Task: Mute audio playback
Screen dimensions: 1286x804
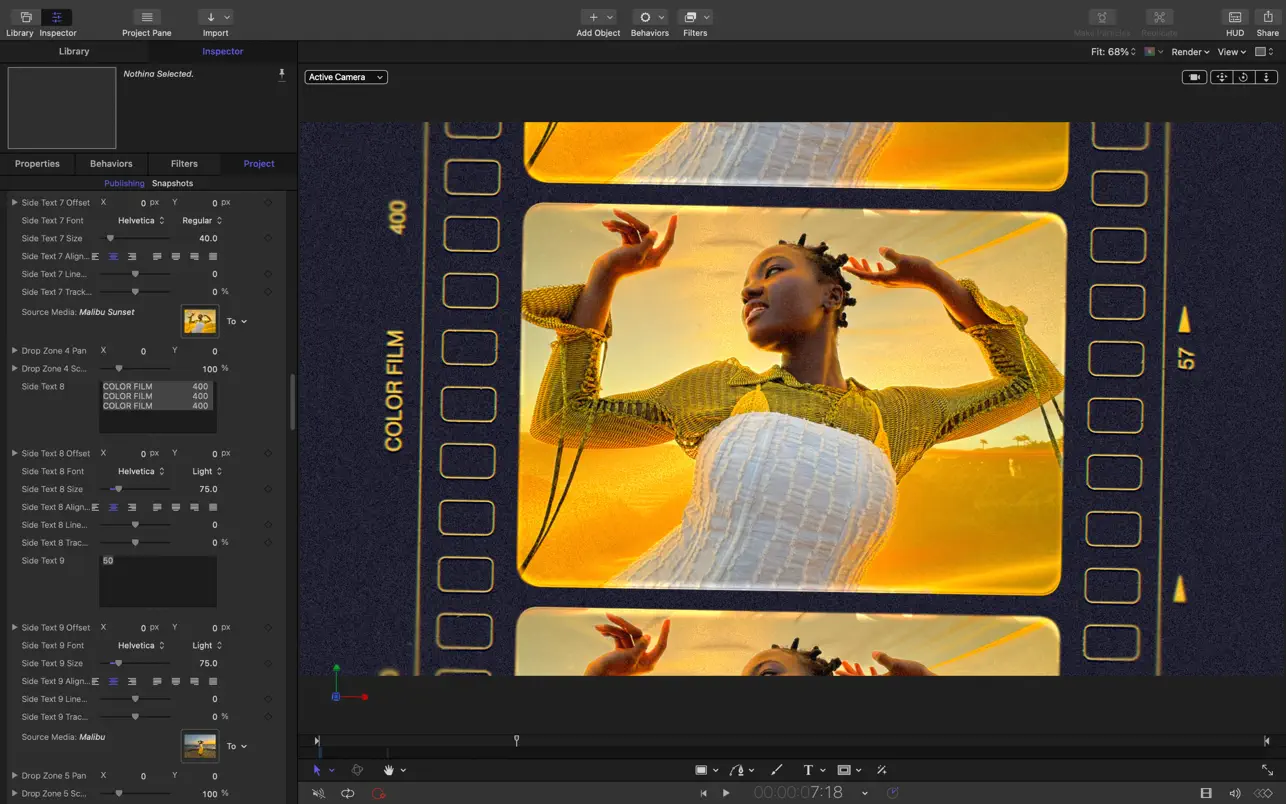Action: [x=318, y=792]
